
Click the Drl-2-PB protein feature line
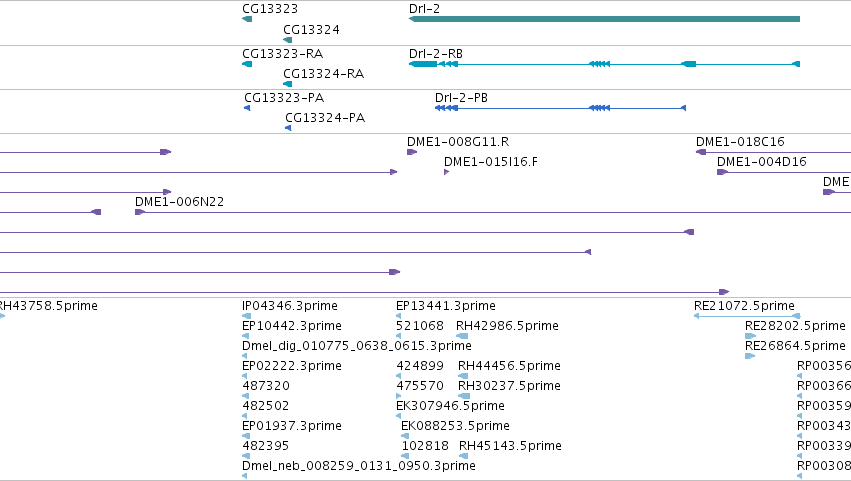tap(560, 108)
